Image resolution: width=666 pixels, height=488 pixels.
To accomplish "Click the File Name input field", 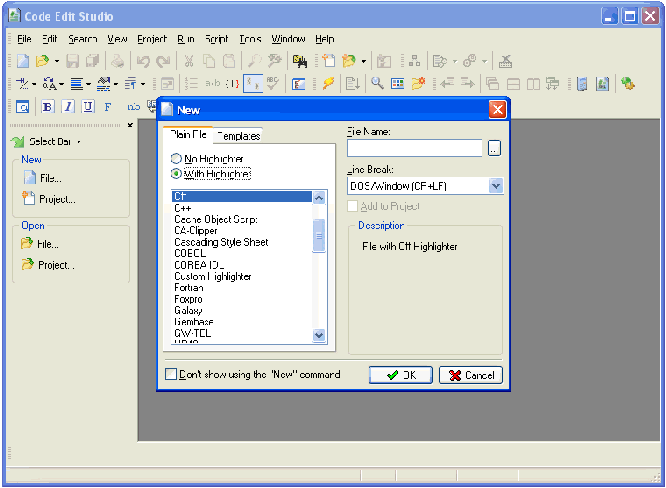I will tap(415, 148).
